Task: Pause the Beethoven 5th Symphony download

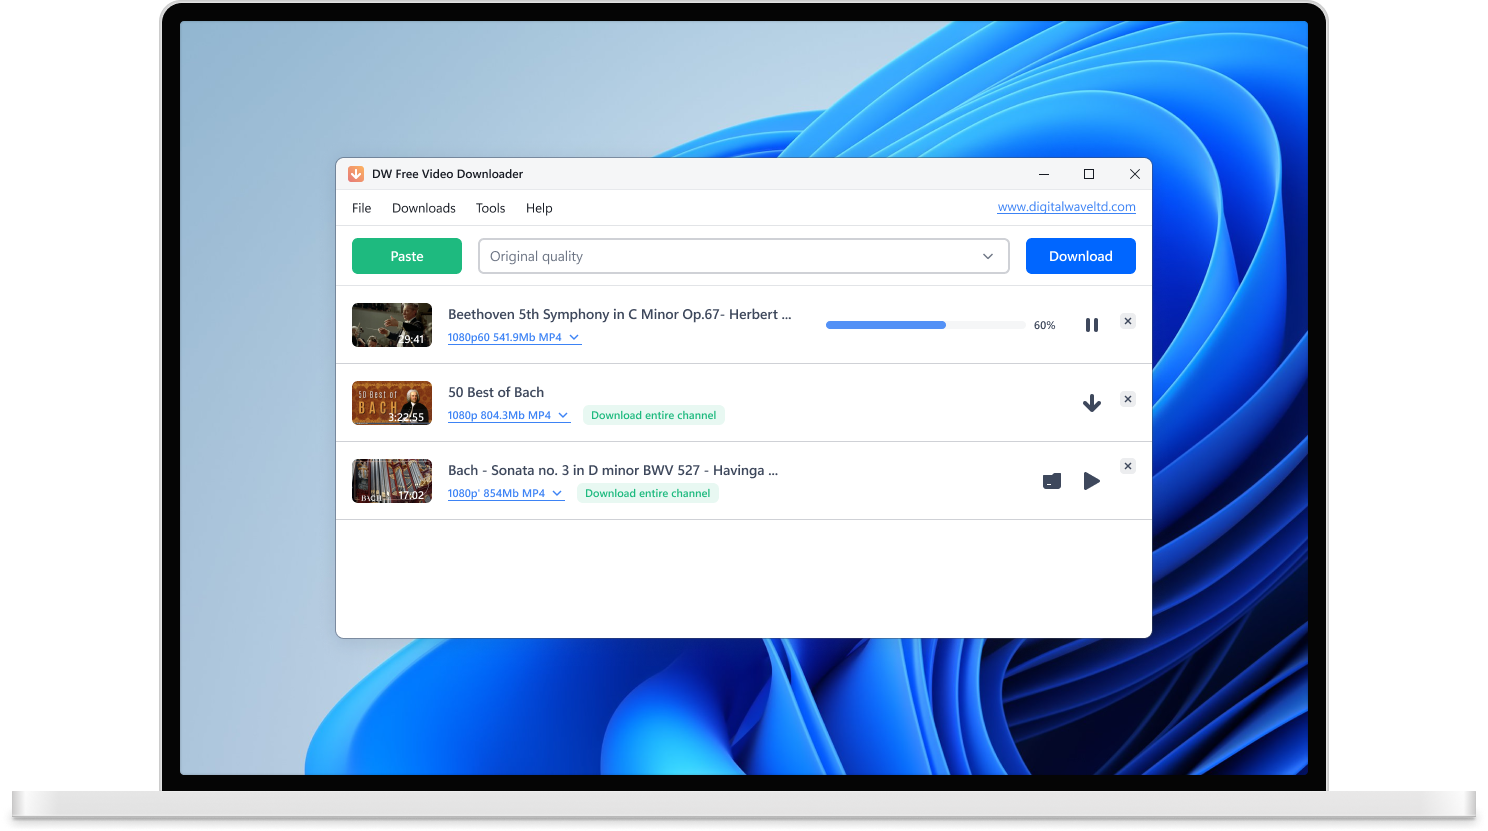Action: (x=1091, y=324)
